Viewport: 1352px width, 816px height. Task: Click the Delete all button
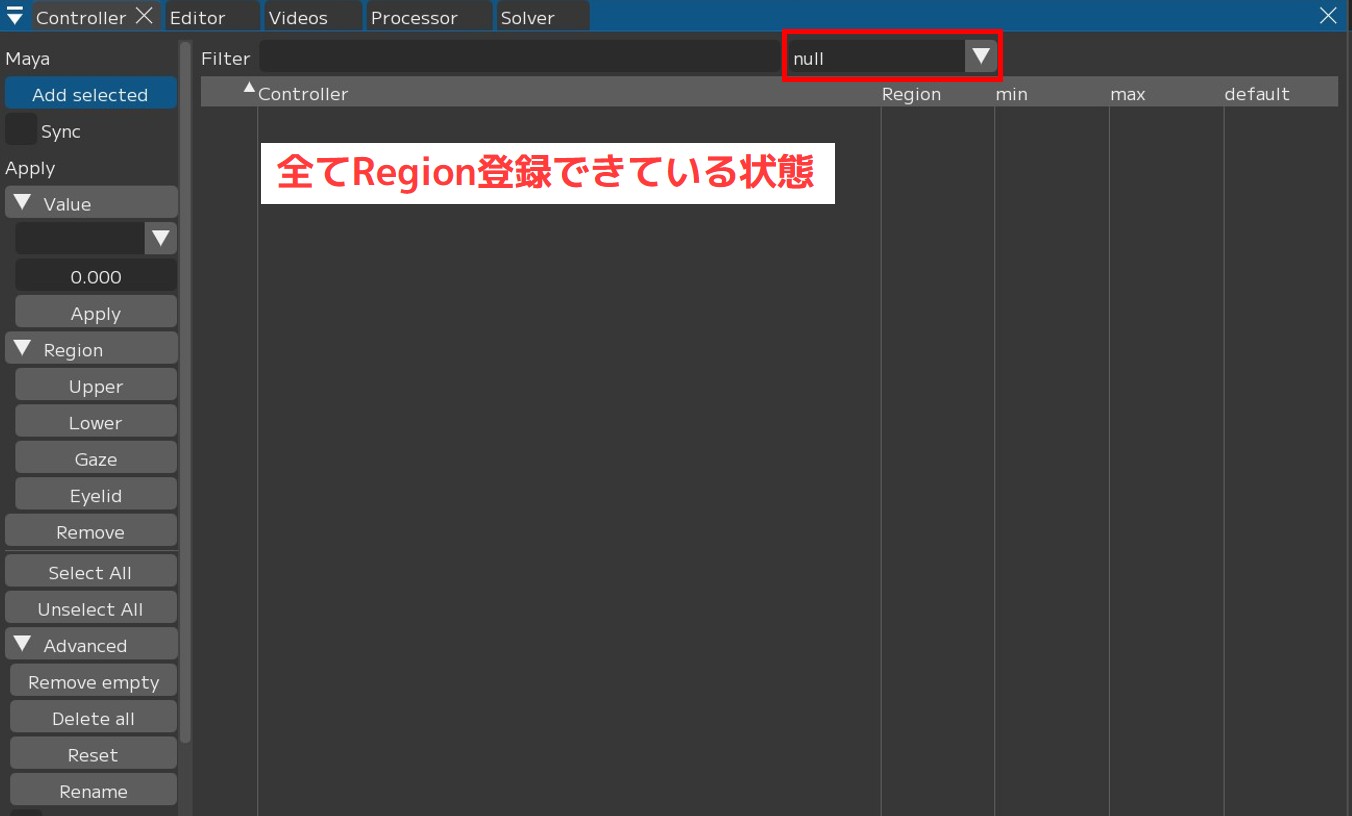point(93,718)
